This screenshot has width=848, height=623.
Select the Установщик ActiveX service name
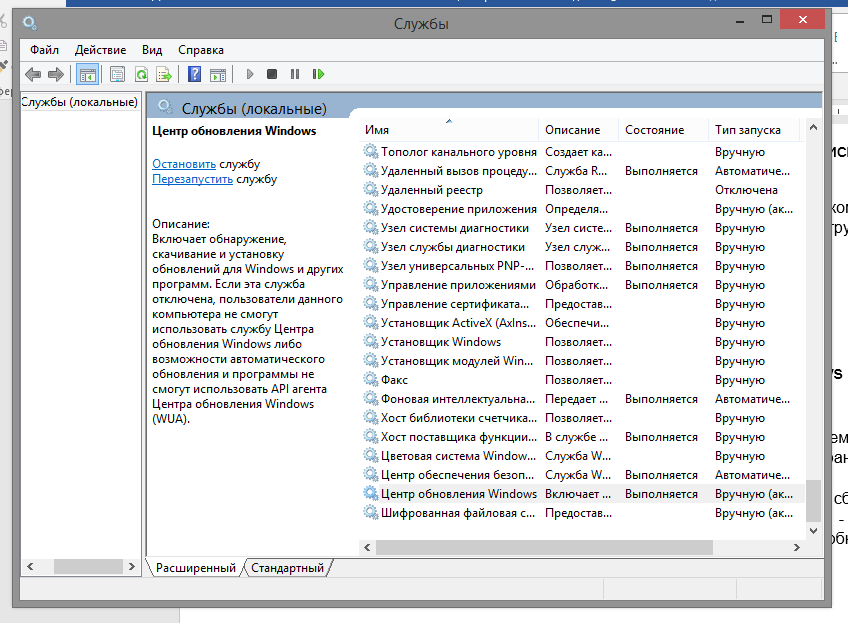click(458, 323)
